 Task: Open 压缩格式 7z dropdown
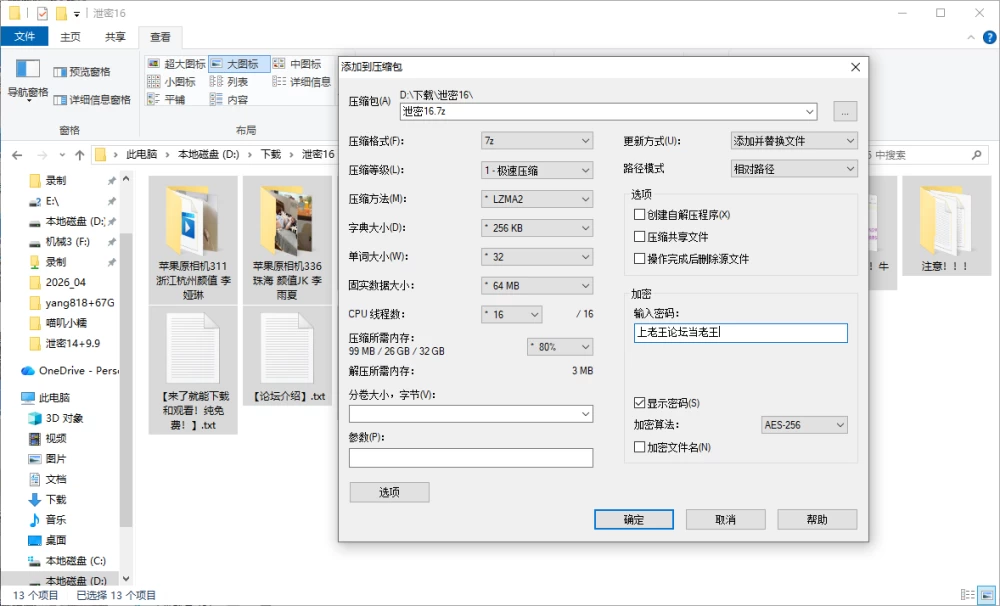(537, 140)
